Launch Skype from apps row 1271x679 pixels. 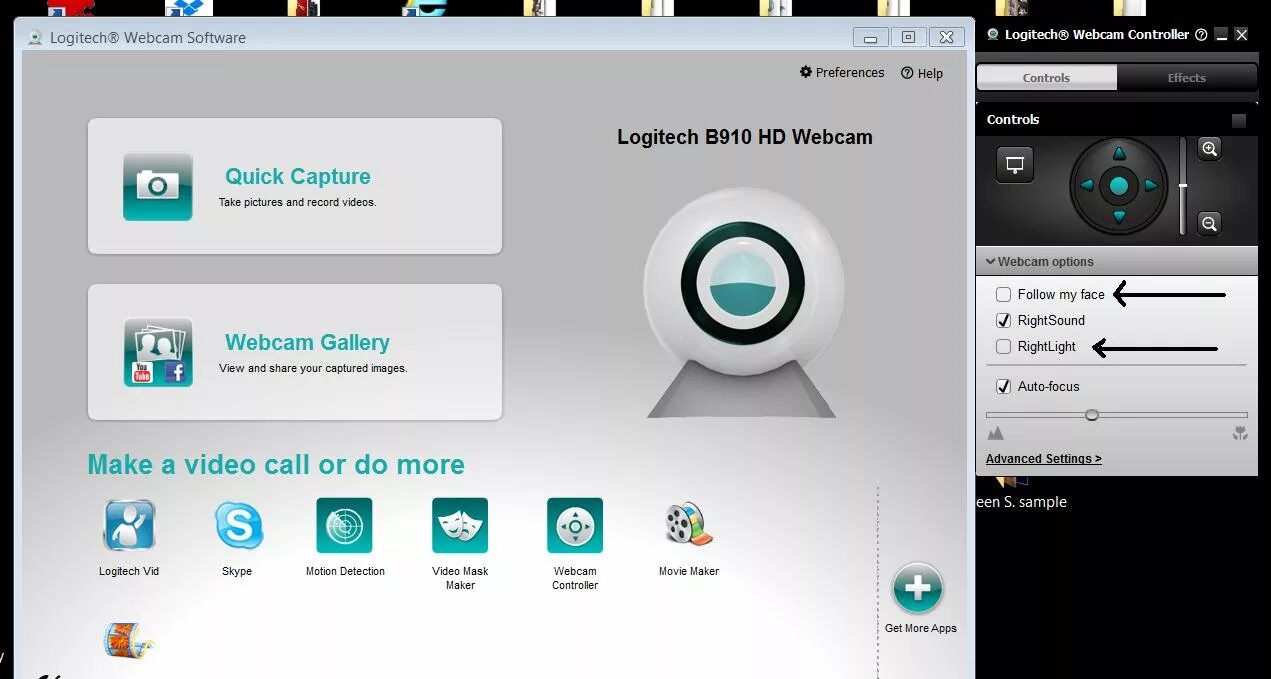click(238, 526)
